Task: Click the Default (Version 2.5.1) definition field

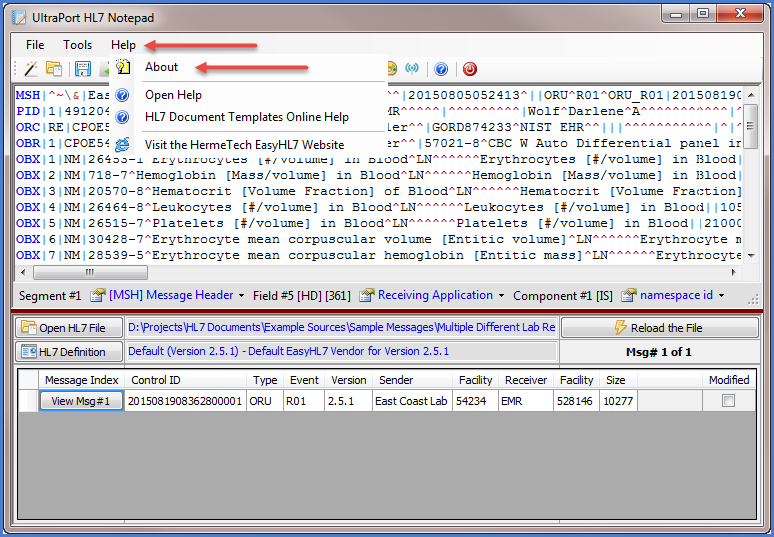Action: point(342,351)
